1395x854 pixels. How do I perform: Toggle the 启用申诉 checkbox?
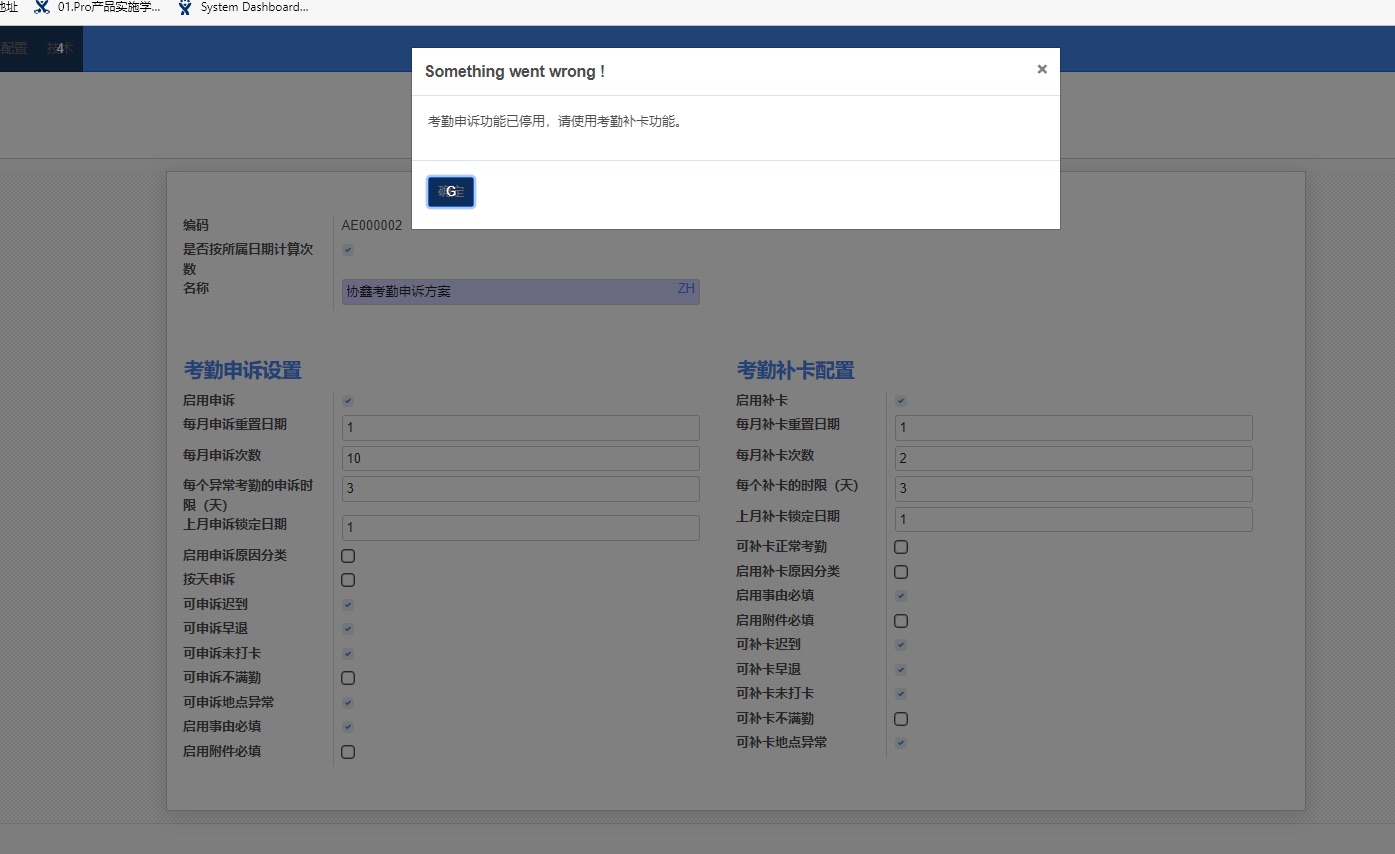pyautogui.click(x=348, y=401)
